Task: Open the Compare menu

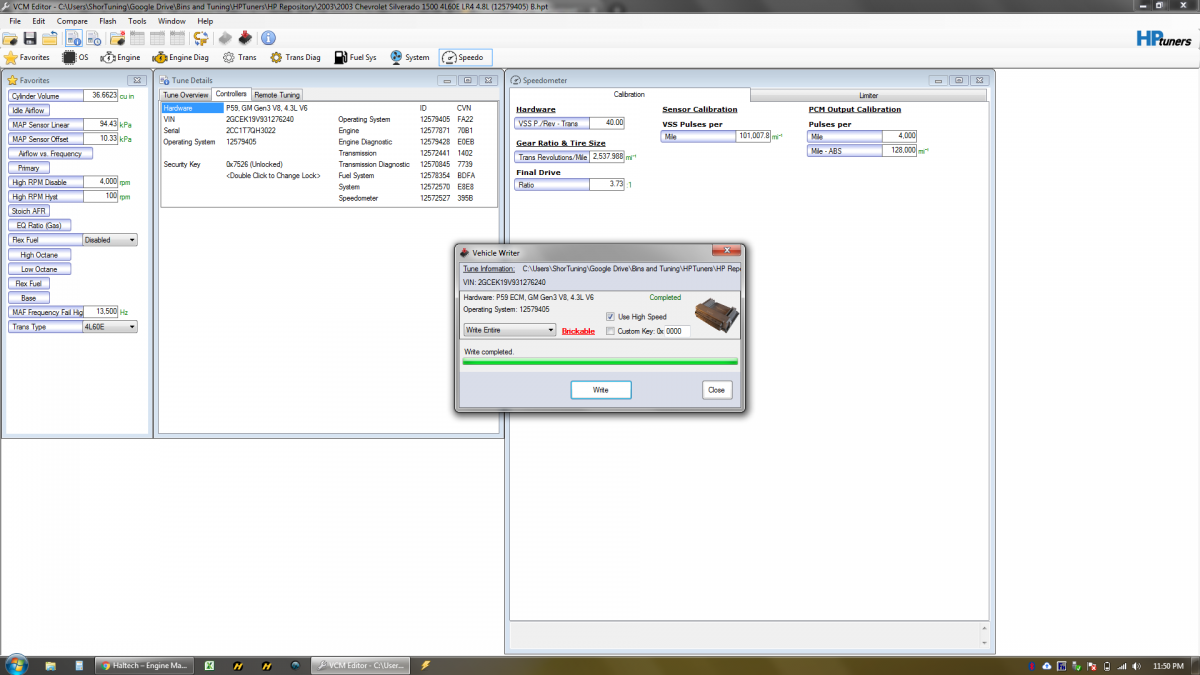Action: coord(72,21)
